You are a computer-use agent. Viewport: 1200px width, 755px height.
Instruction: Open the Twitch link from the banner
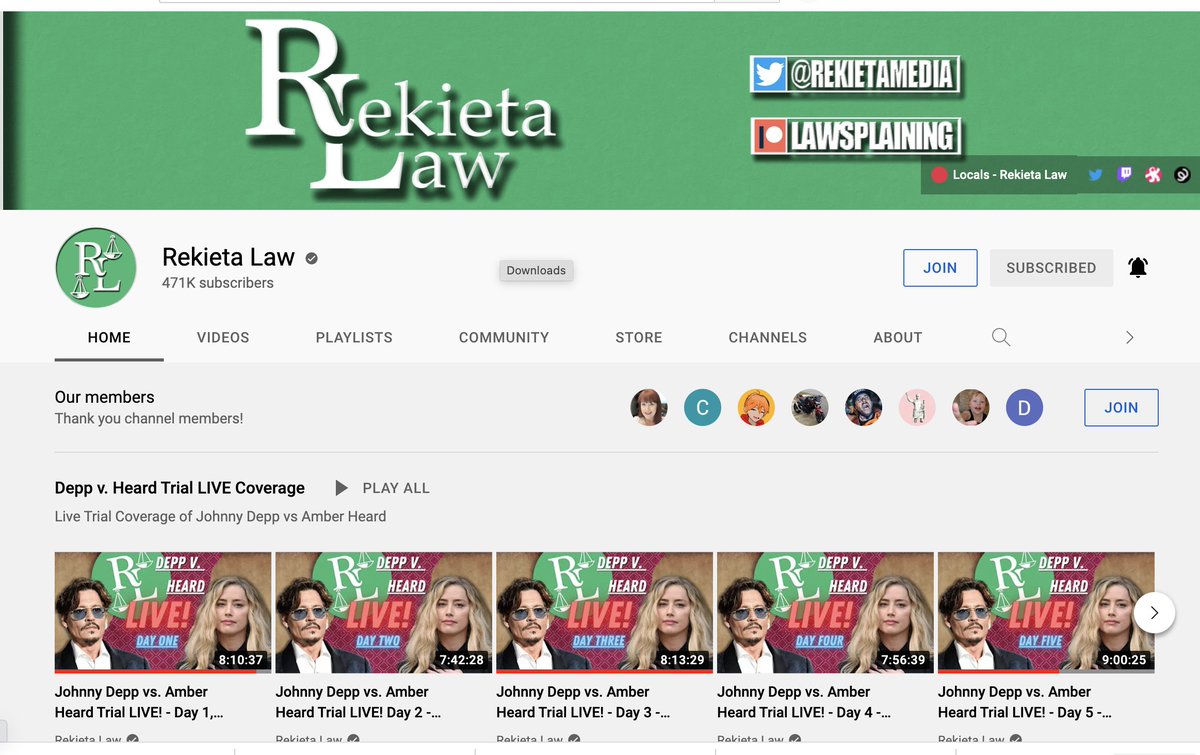click(x=1124, y=174)
